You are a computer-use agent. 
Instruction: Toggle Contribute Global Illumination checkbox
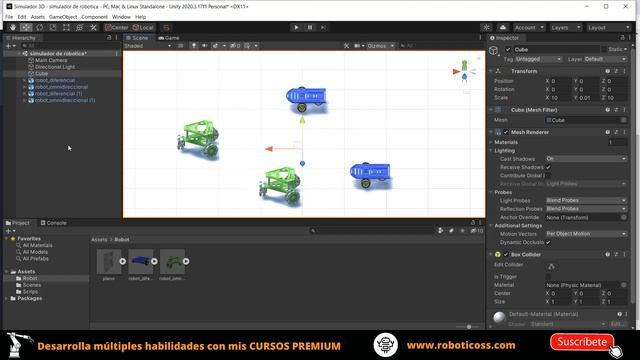[548, 176]
